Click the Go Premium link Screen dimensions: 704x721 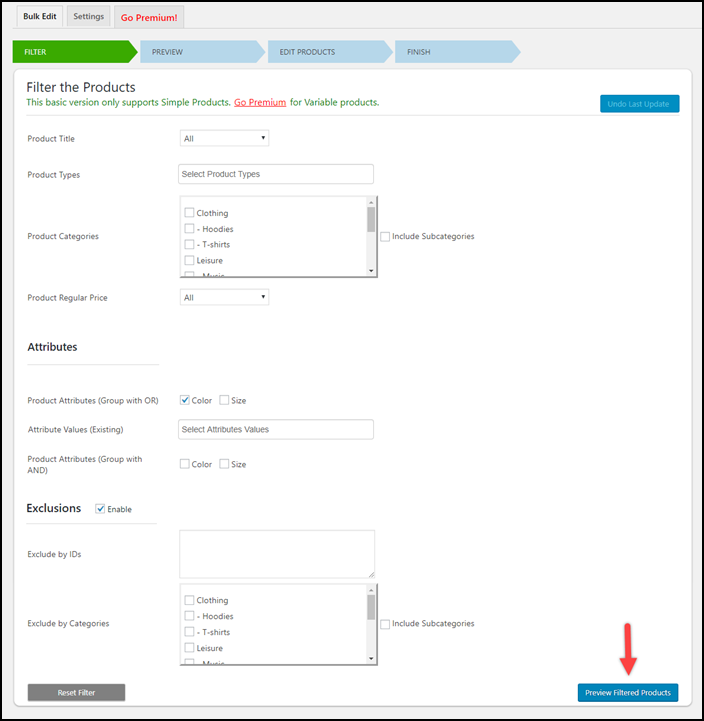[x=260, y=103]
